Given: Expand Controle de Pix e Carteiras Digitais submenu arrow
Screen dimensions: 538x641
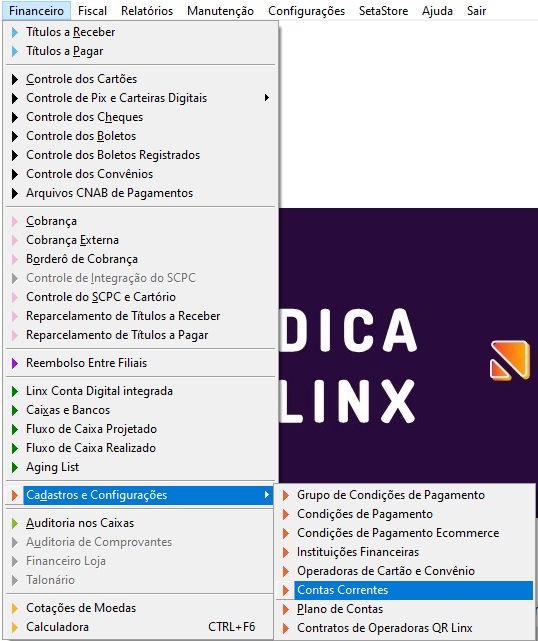Looking at the screenshot, I should click(267, 98).
